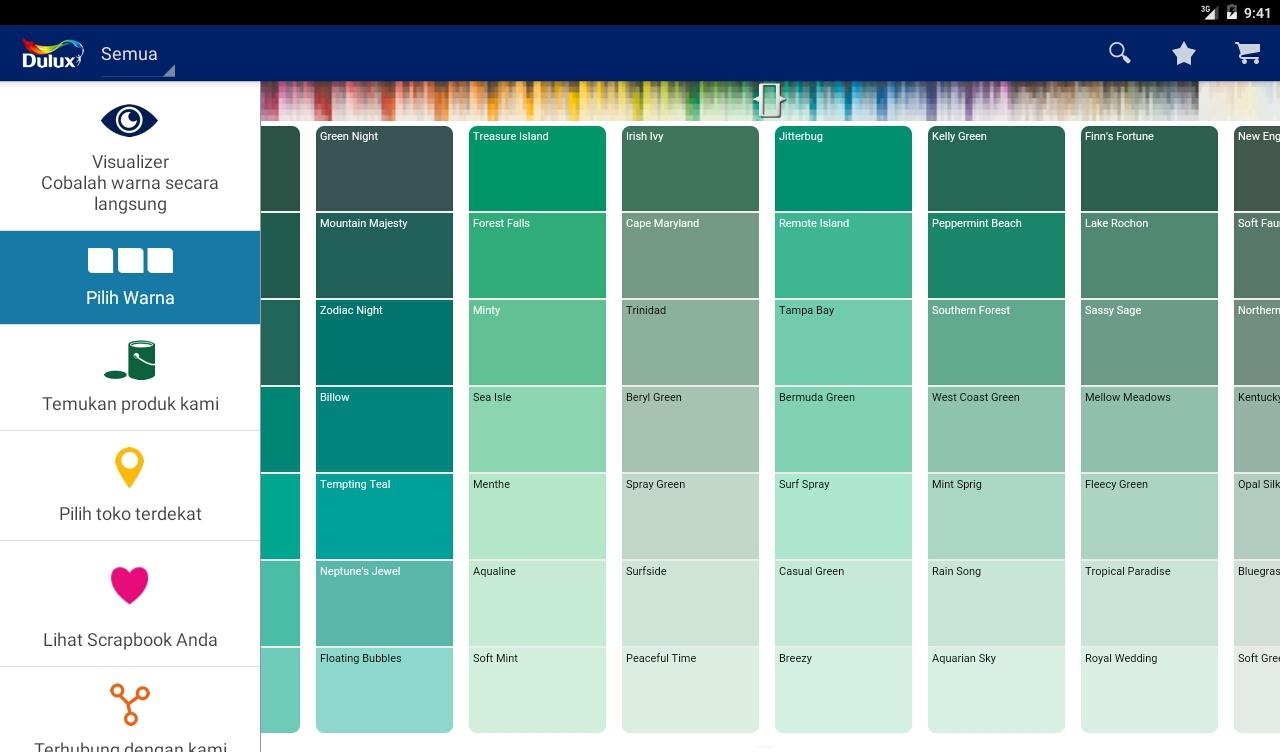The width and height of the screenshot is (1280, 752).
Task: Grab the color spectrum slider handle
Action: (x=770, y=100)
